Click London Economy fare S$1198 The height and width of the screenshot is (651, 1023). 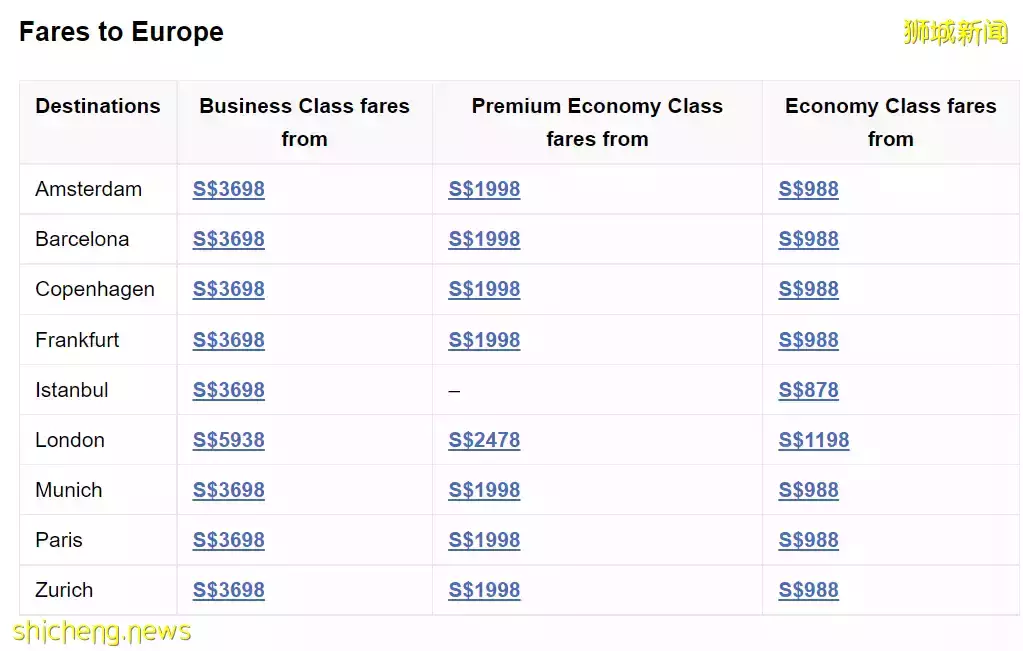814,440
